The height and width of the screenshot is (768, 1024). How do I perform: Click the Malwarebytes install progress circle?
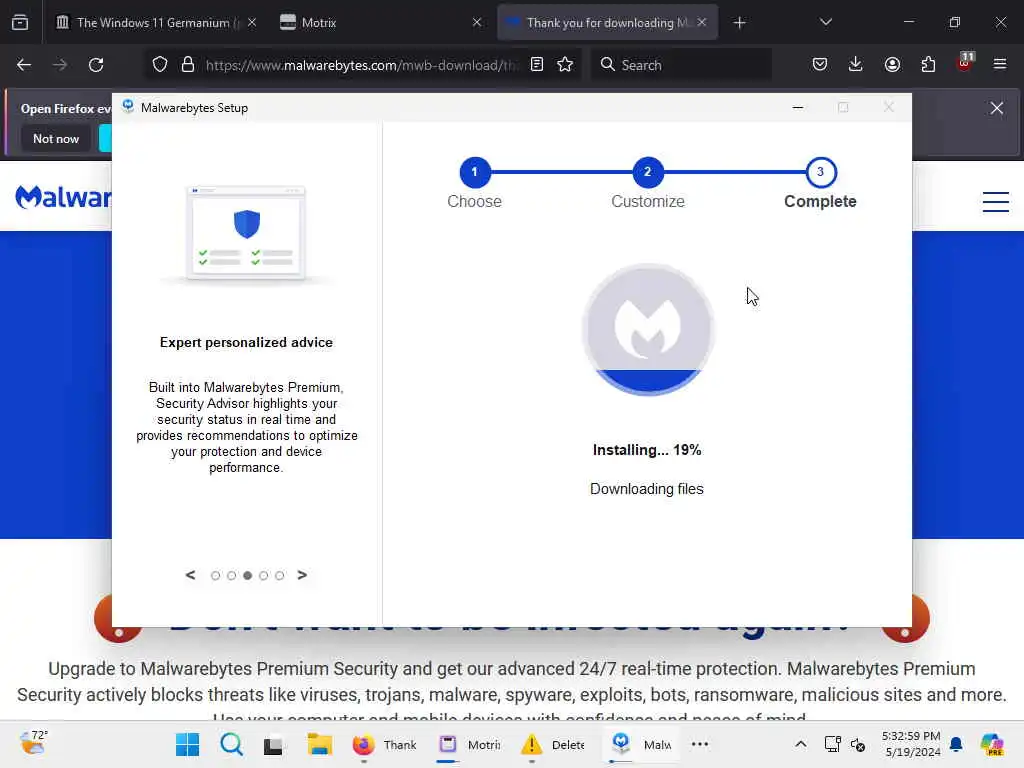coord(648,329)
